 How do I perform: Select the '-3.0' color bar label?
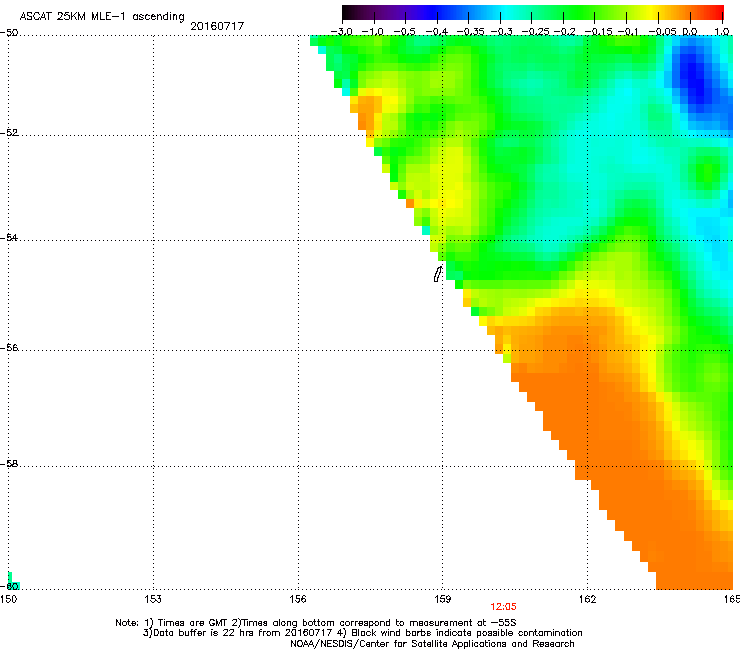pyautogui.click(x=342, y=32)
